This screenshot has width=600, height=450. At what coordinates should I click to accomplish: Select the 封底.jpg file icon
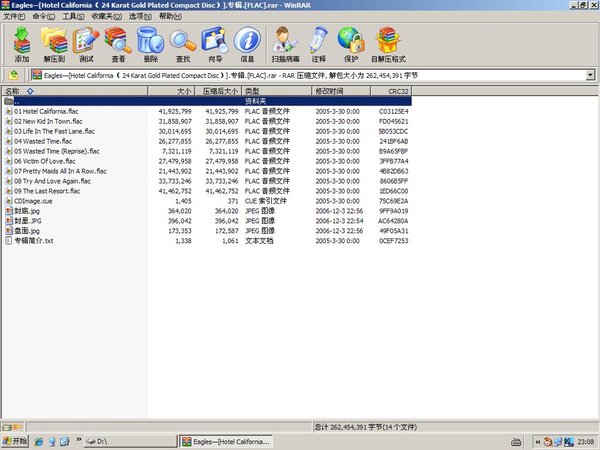9,211
